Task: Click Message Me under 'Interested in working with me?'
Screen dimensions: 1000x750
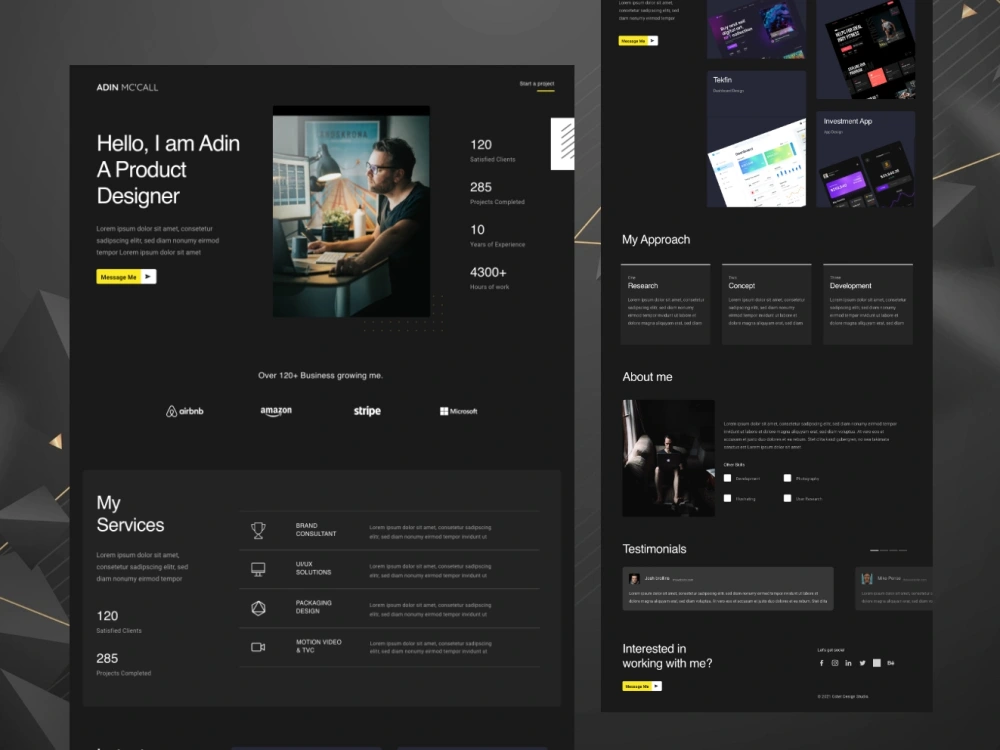Action: [x=642, y=686]
